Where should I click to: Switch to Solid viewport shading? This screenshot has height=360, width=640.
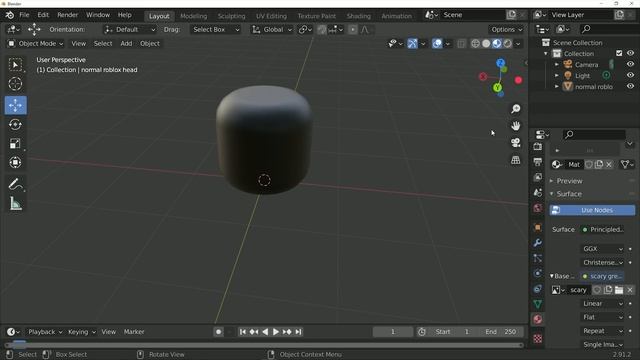click(x=486, y=43)
